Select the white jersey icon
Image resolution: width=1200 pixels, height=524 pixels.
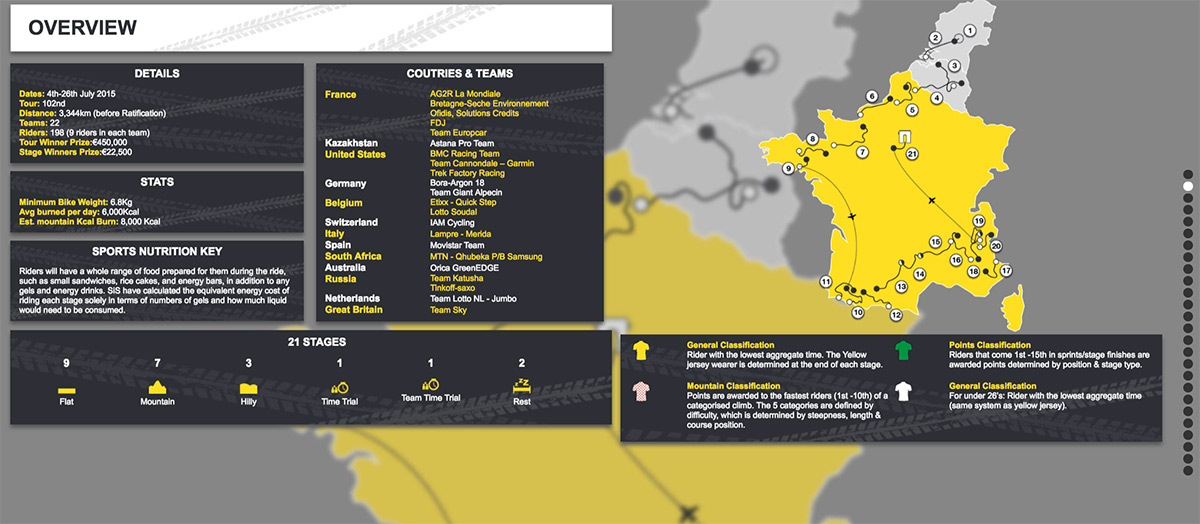click(903, 391)
